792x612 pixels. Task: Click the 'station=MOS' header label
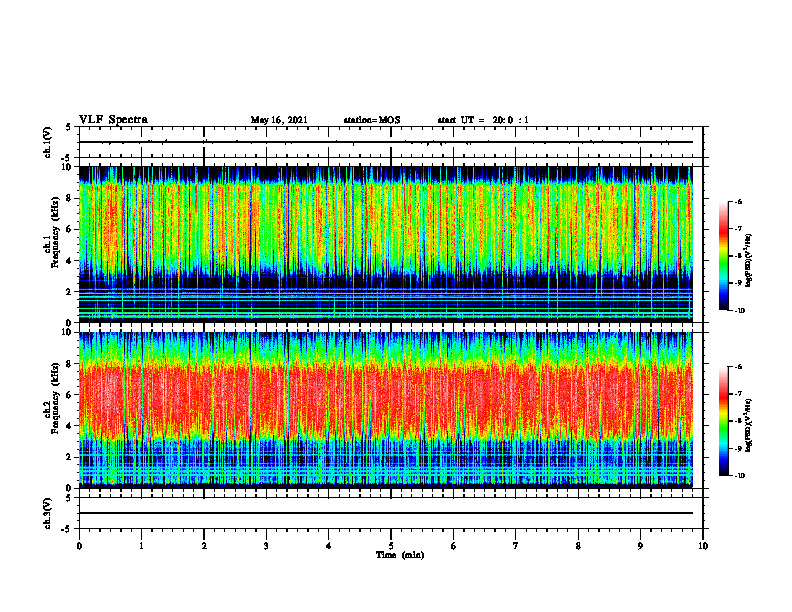pos(372,120)
